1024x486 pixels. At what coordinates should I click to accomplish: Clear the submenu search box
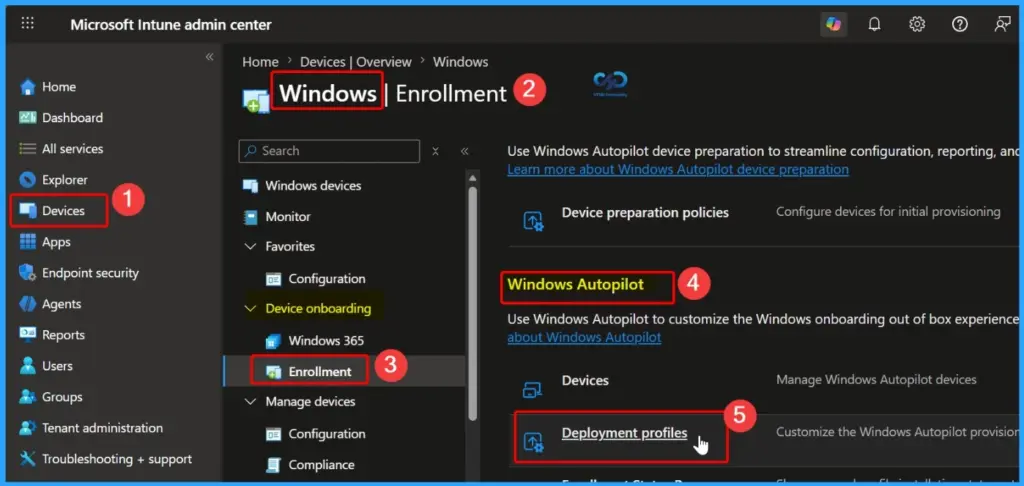[436, 151]
